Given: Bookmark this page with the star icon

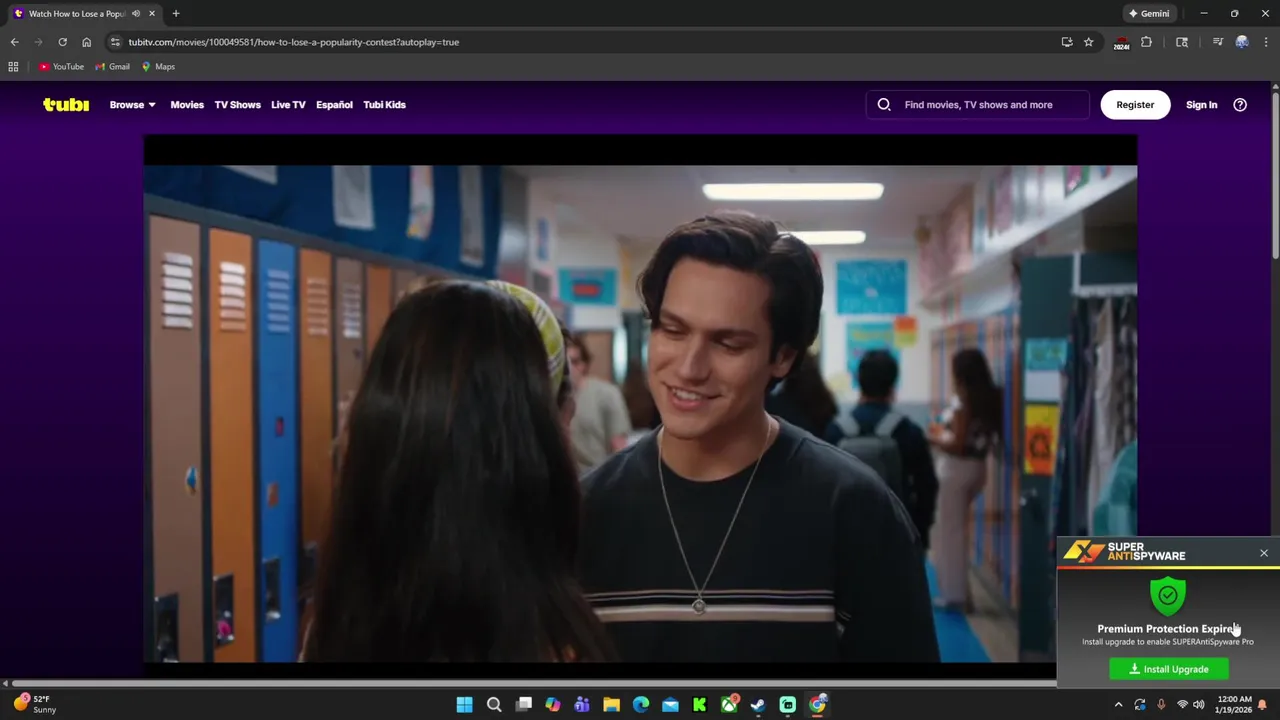Looking at the screenshot, I should coord(1089,42).
